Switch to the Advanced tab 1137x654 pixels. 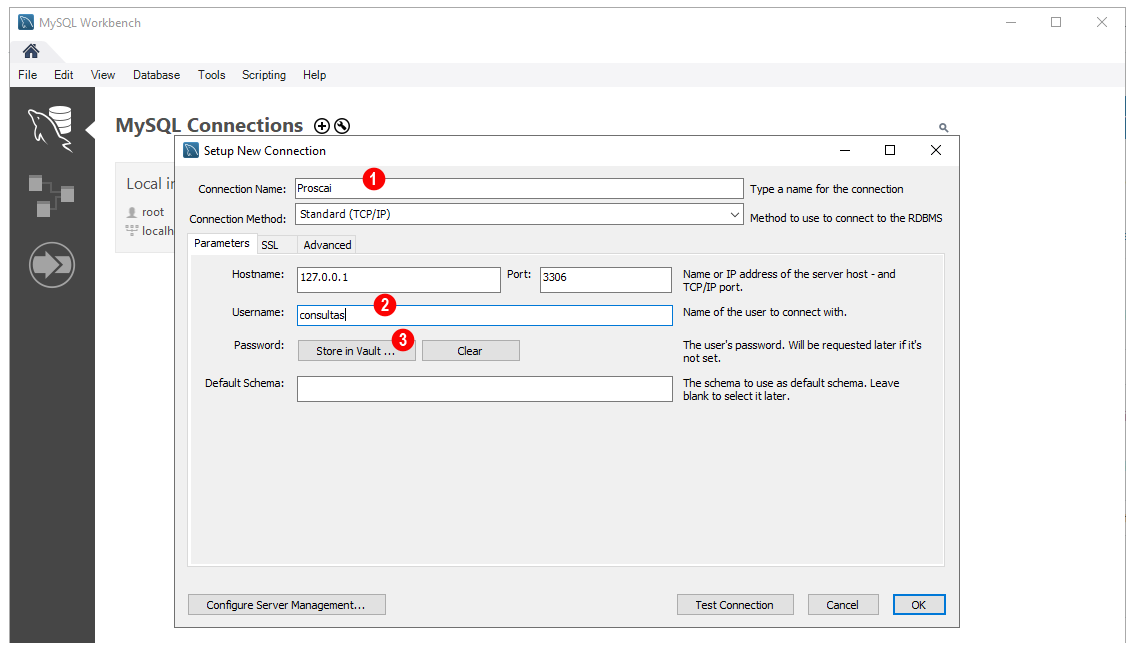click(327, 245)
